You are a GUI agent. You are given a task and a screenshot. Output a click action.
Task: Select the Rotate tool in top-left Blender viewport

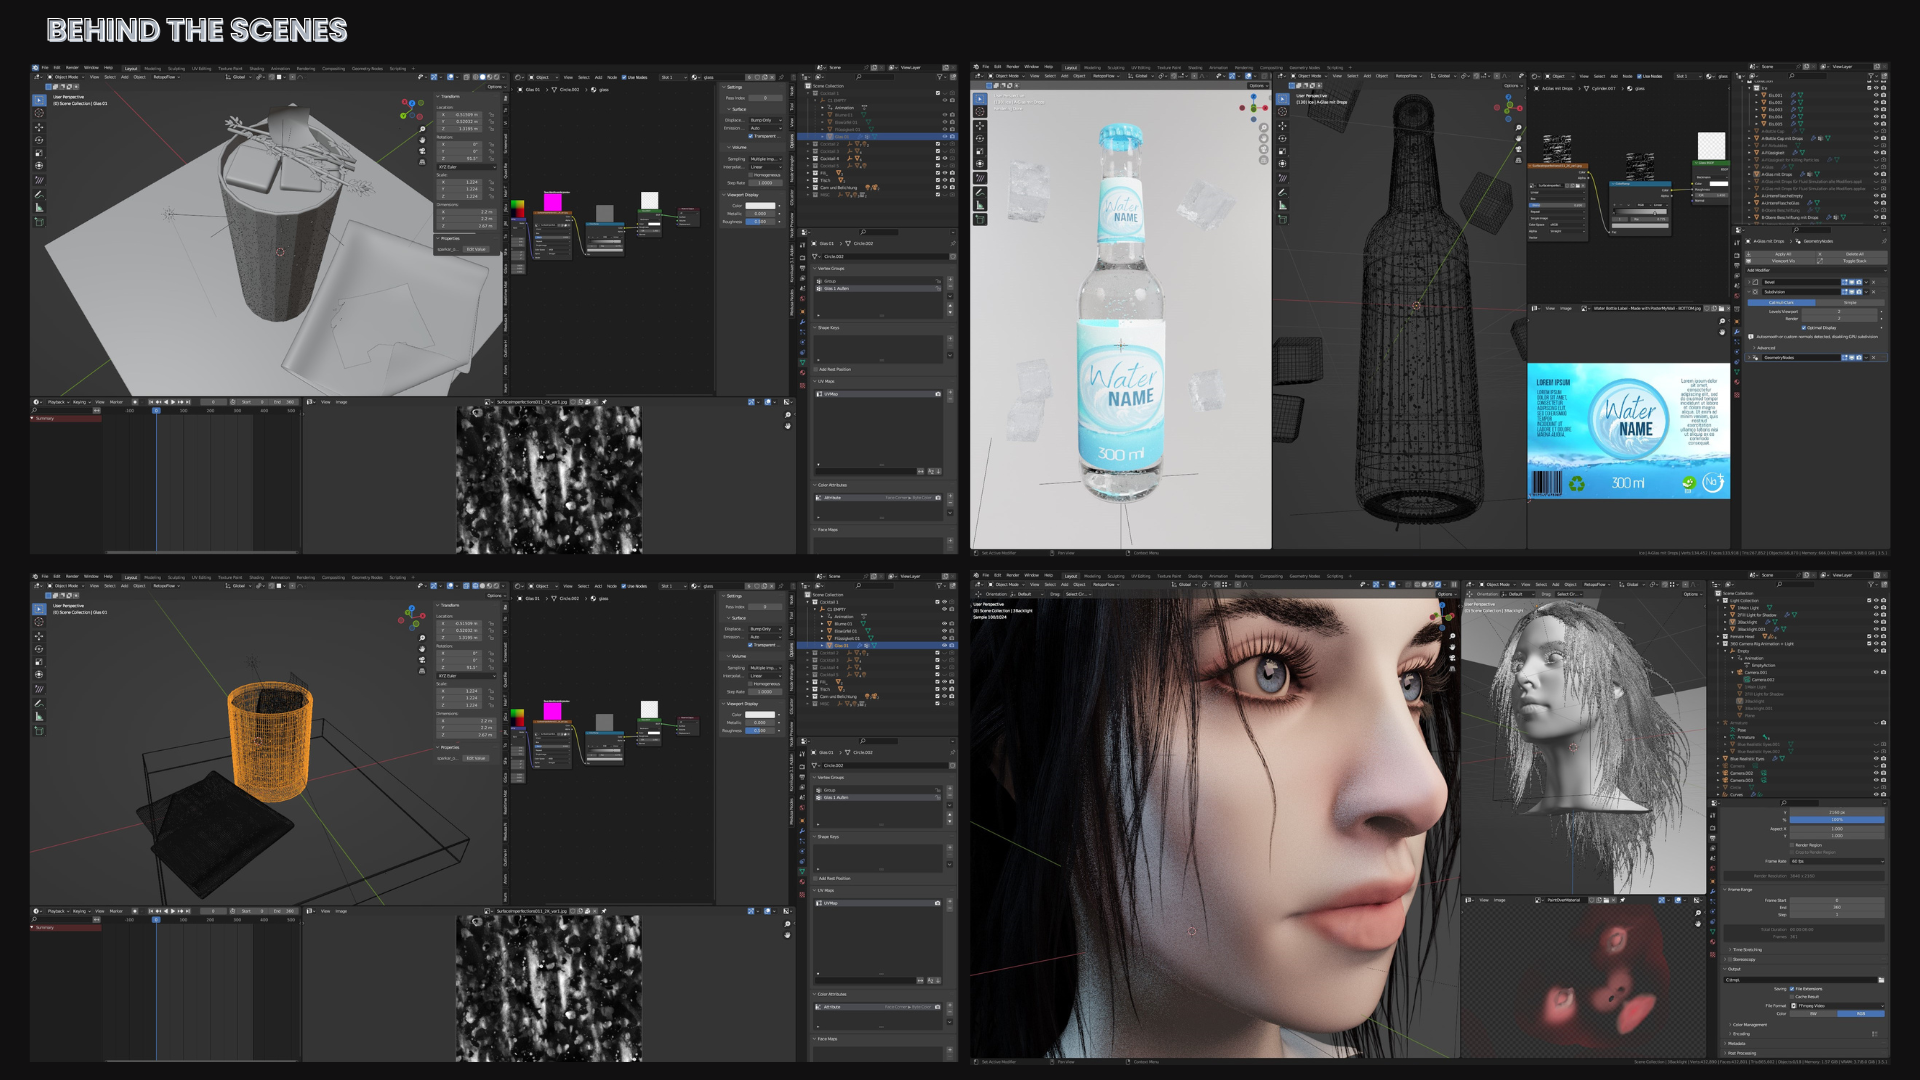[39, 140]
